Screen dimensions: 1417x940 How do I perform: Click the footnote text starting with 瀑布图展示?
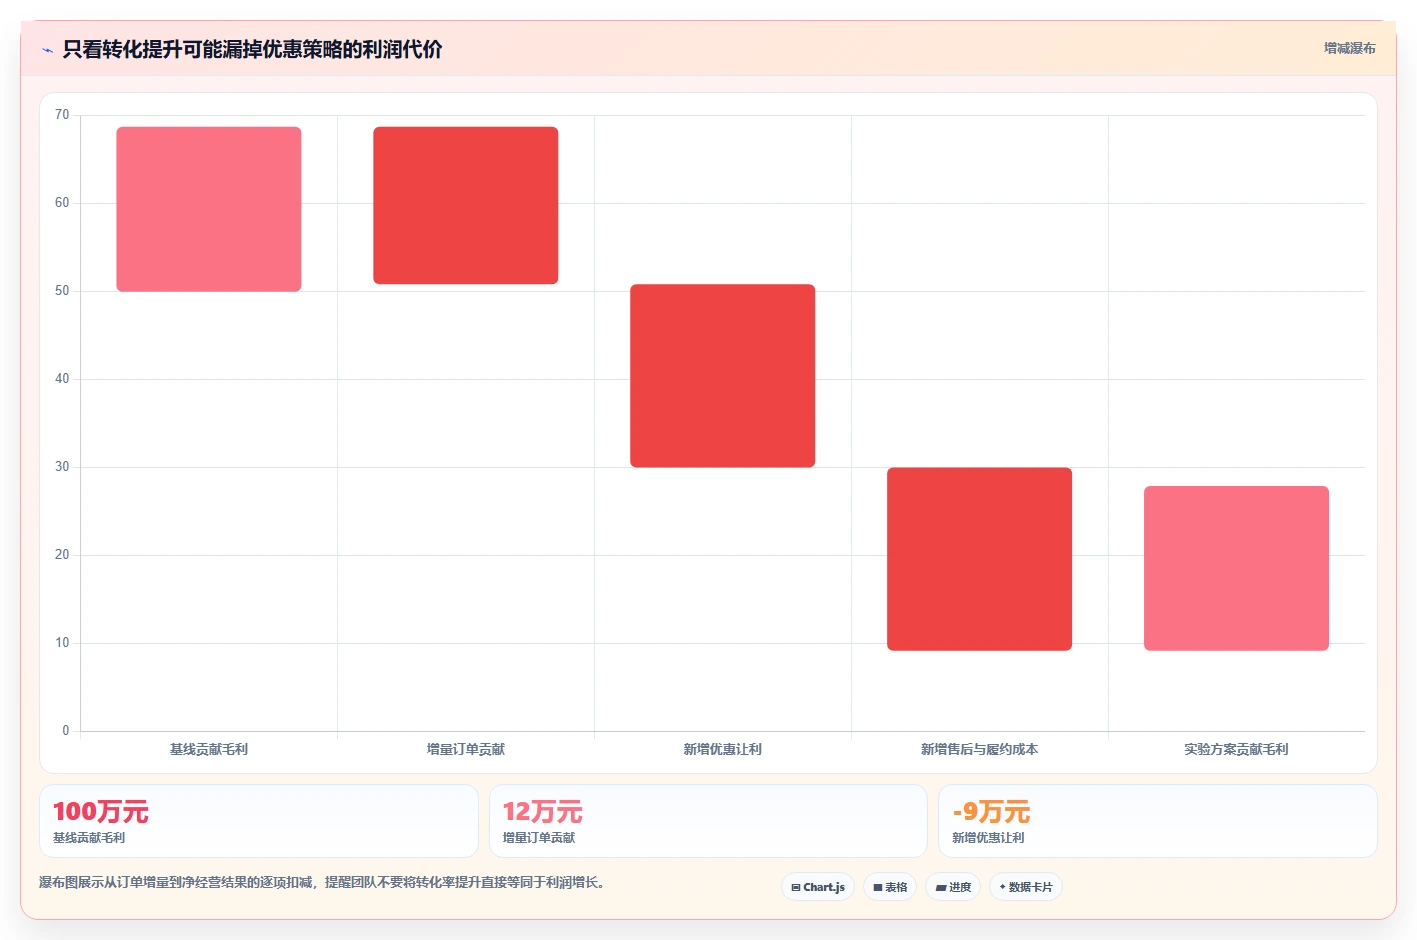[324, 883]
